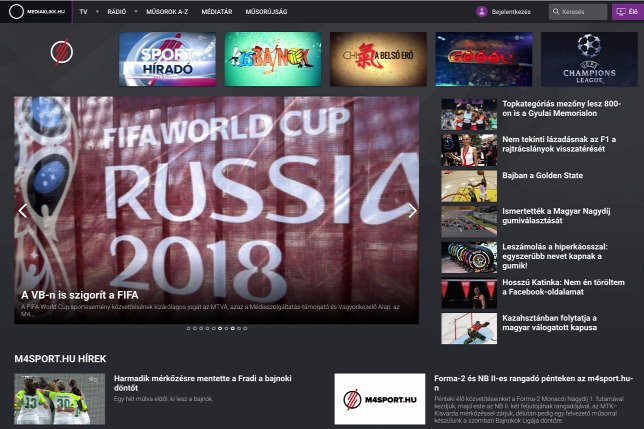Click the Élő live button

pyautogui.click(x=628, y=11)
